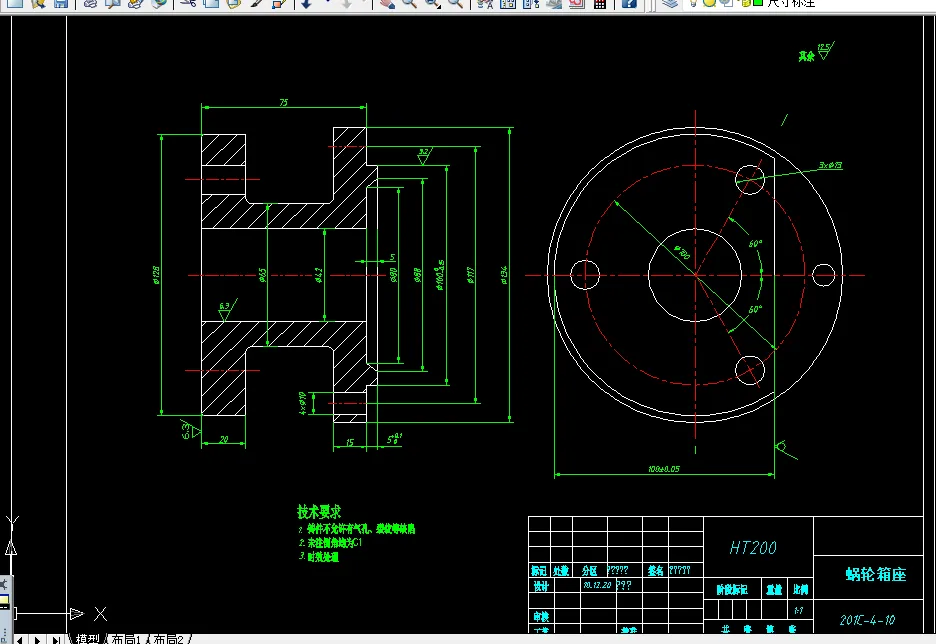
Task: Select the 75 width dimension text
Action: 284,103
